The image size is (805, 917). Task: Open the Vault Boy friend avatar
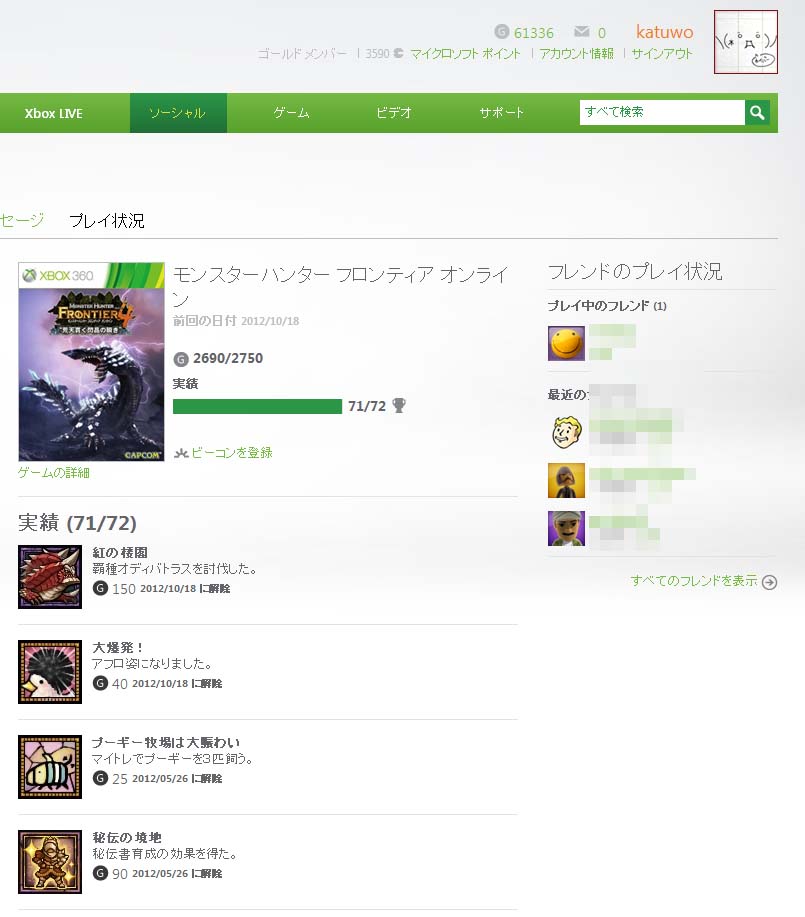tap(566, 433)
